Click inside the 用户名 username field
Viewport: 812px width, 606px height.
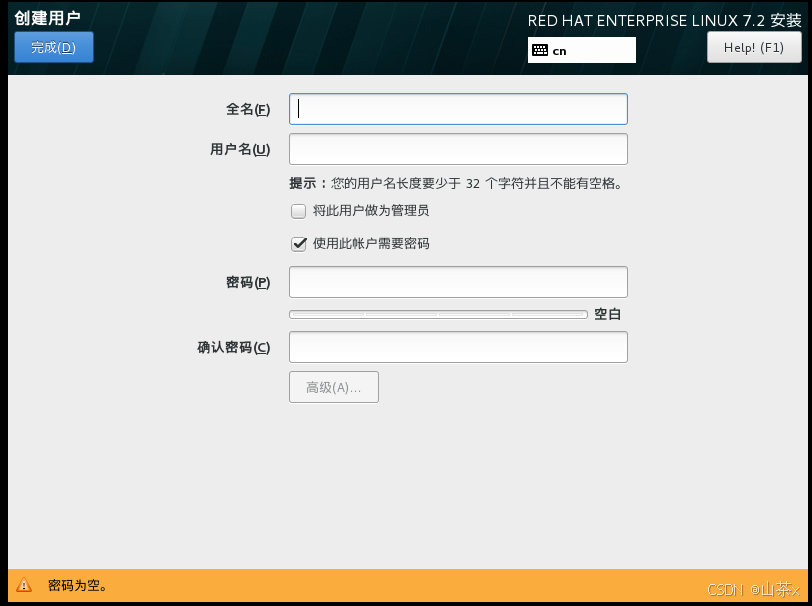point(457,148)
